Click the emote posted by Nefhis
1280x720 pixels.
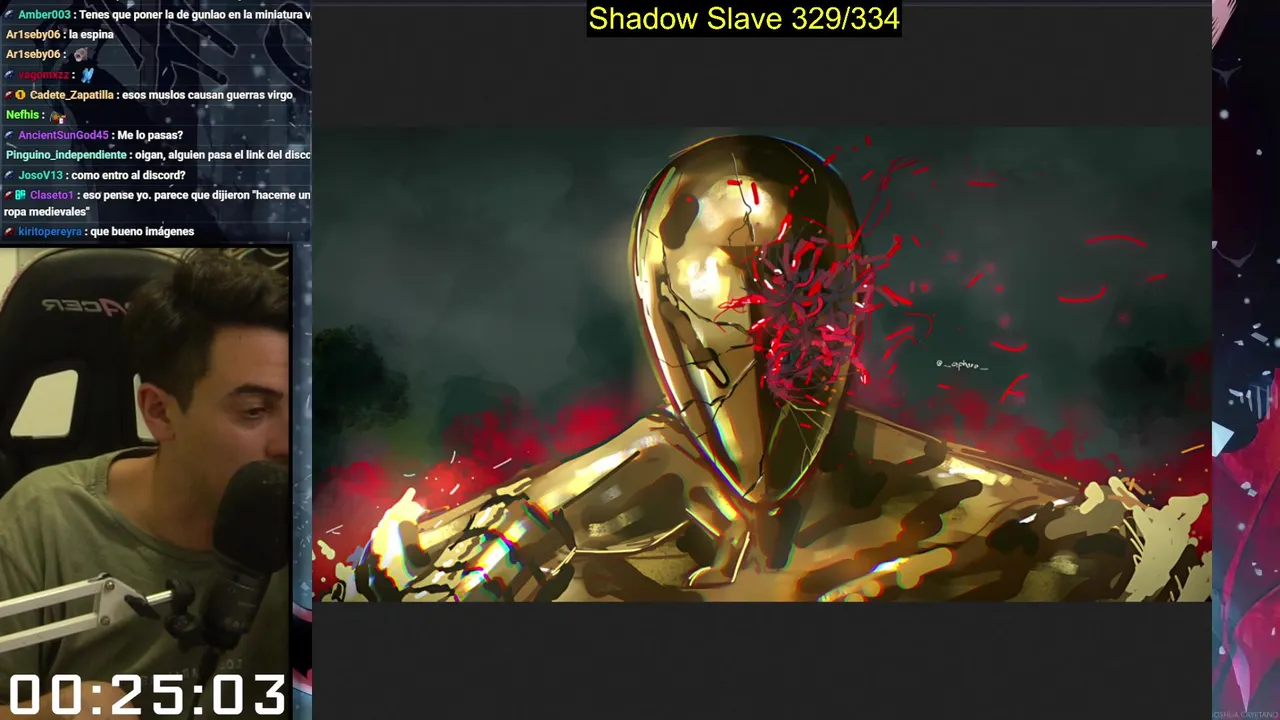(57, 116)
